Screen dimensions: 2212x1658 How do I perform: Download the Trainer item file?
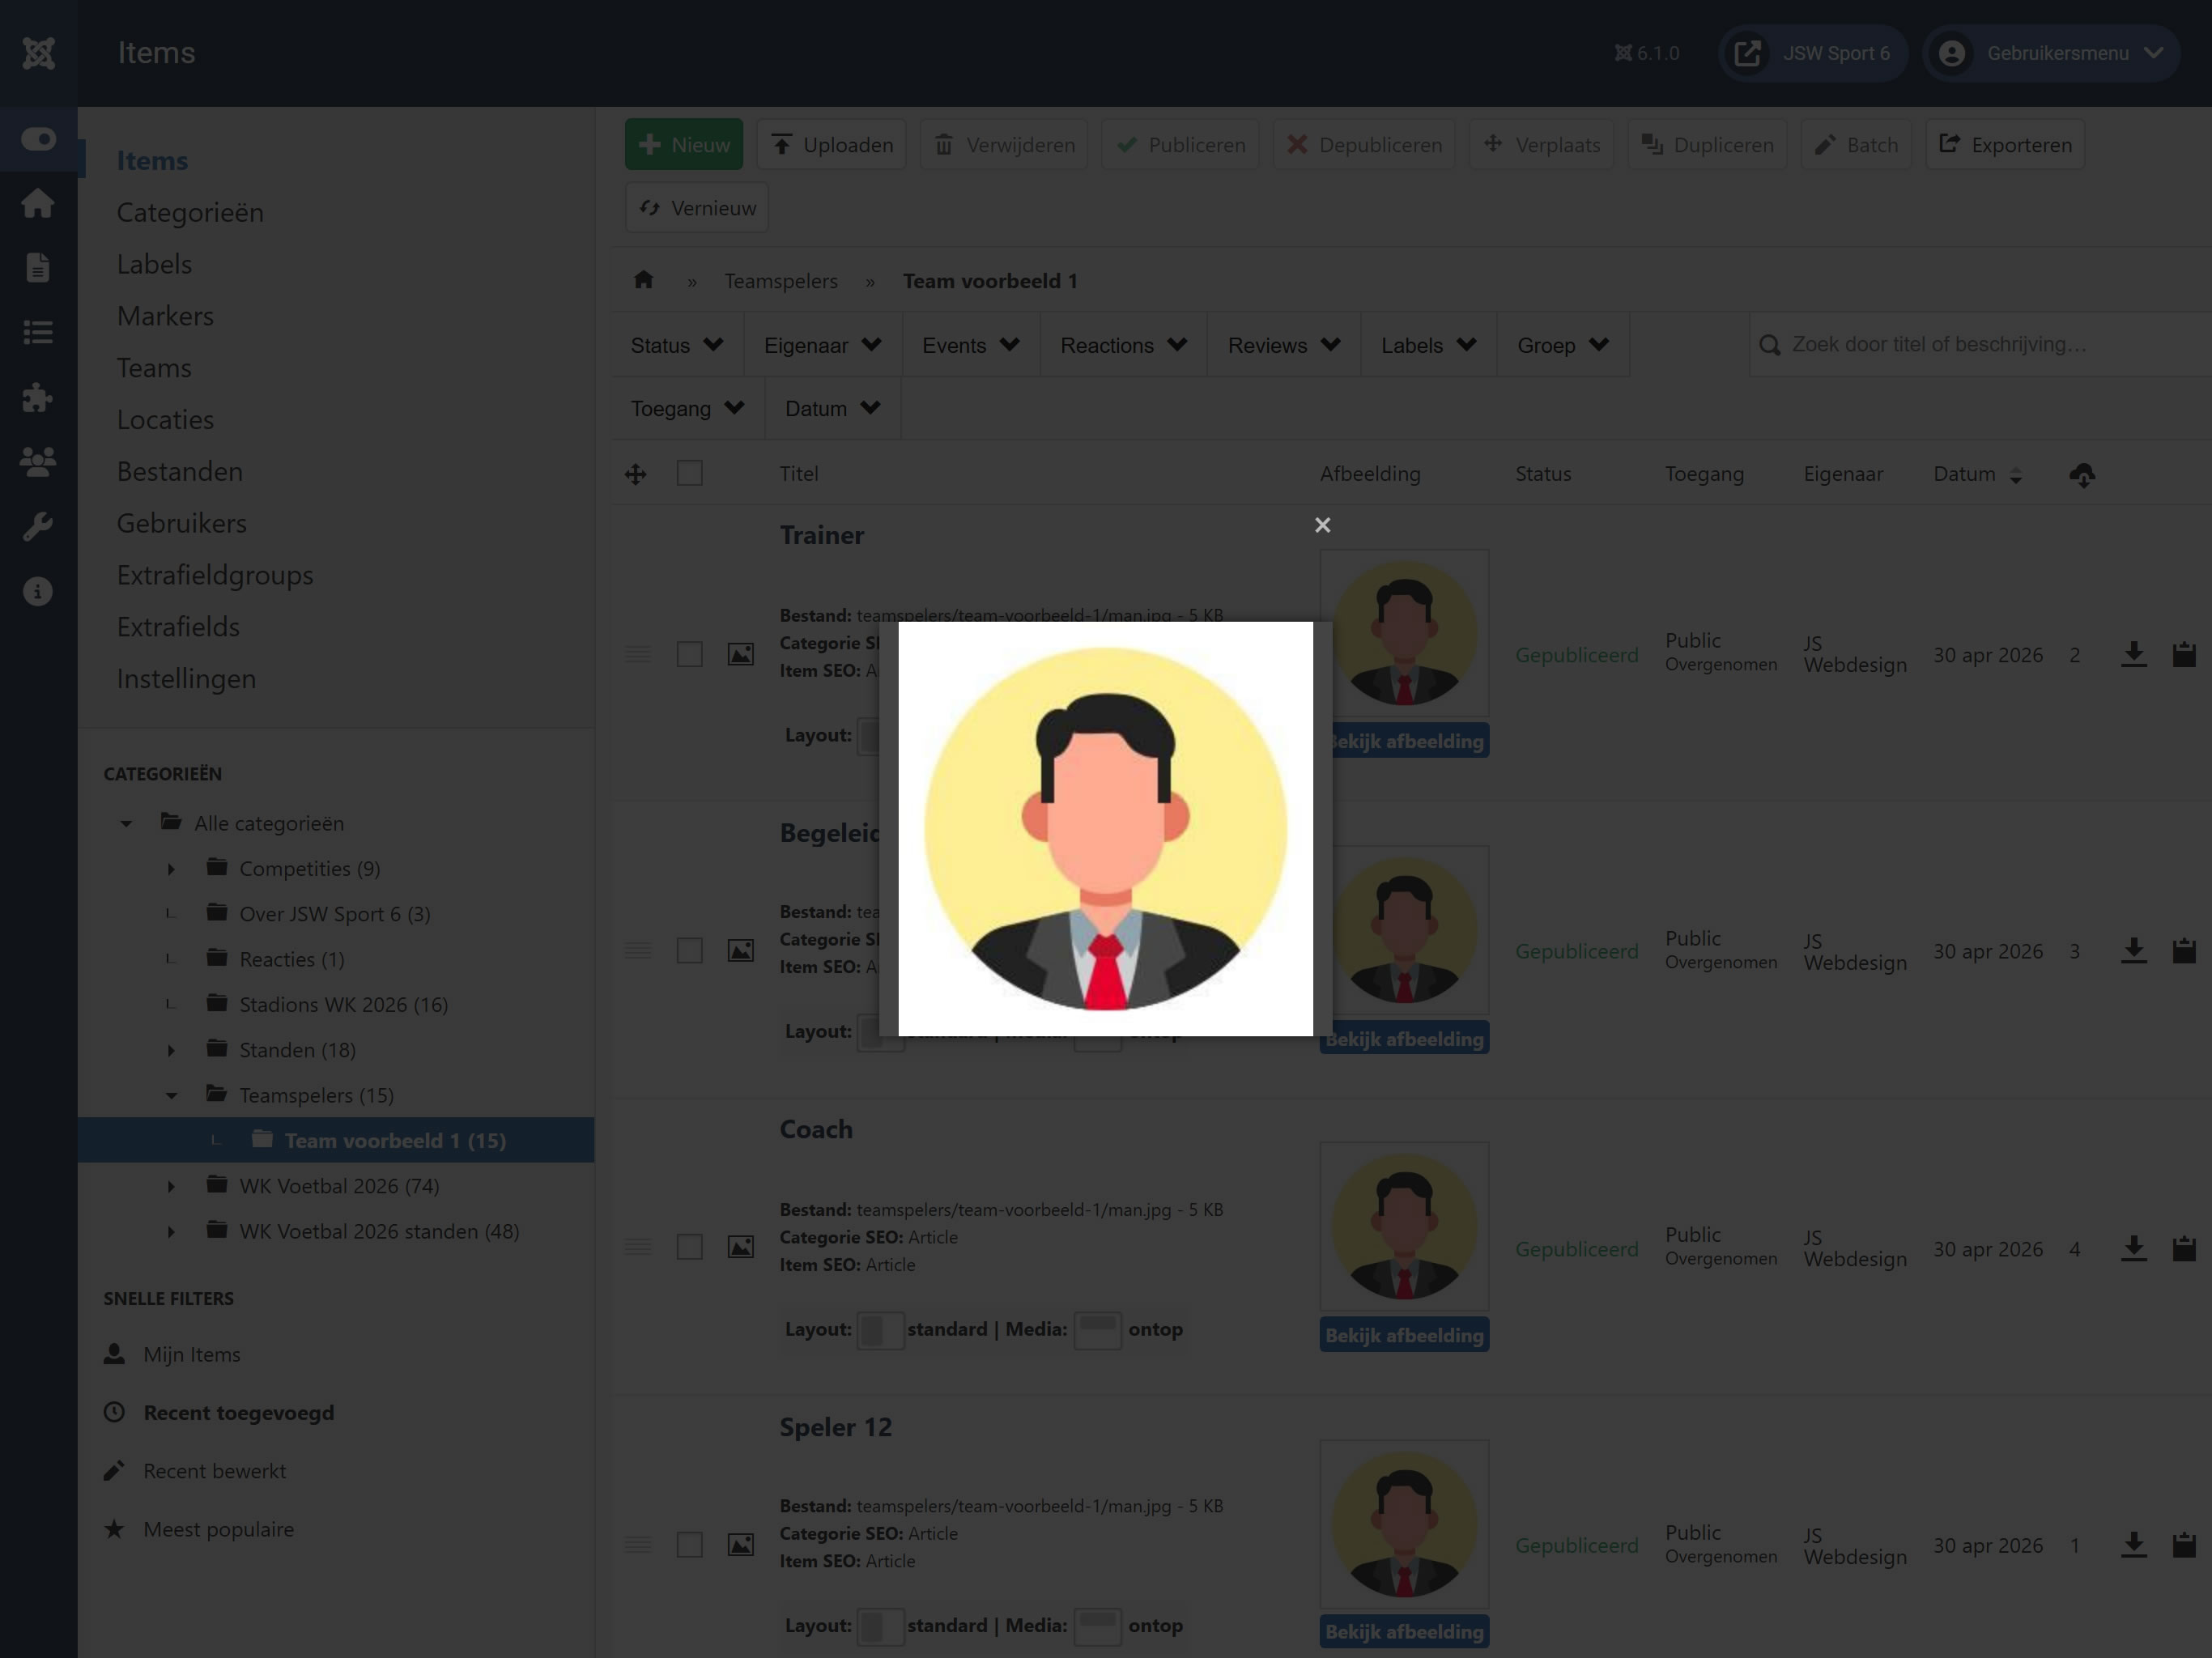click(x=2134, y=654)
